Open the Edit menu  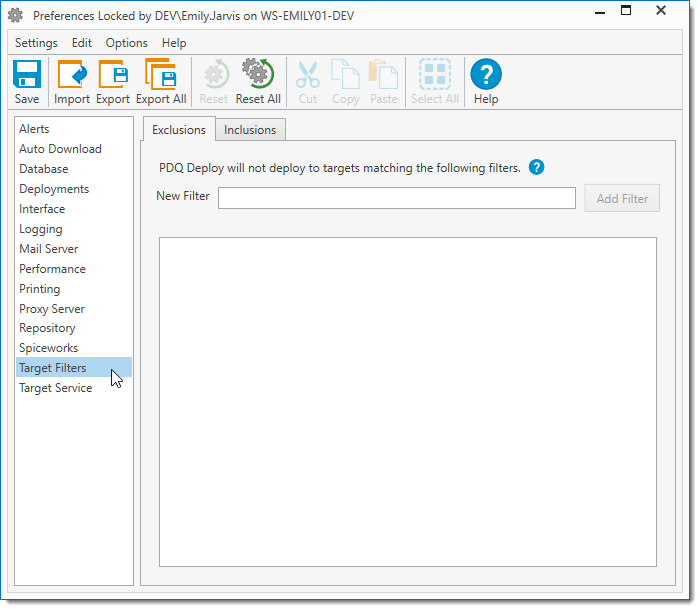click(x=82, y=43)
